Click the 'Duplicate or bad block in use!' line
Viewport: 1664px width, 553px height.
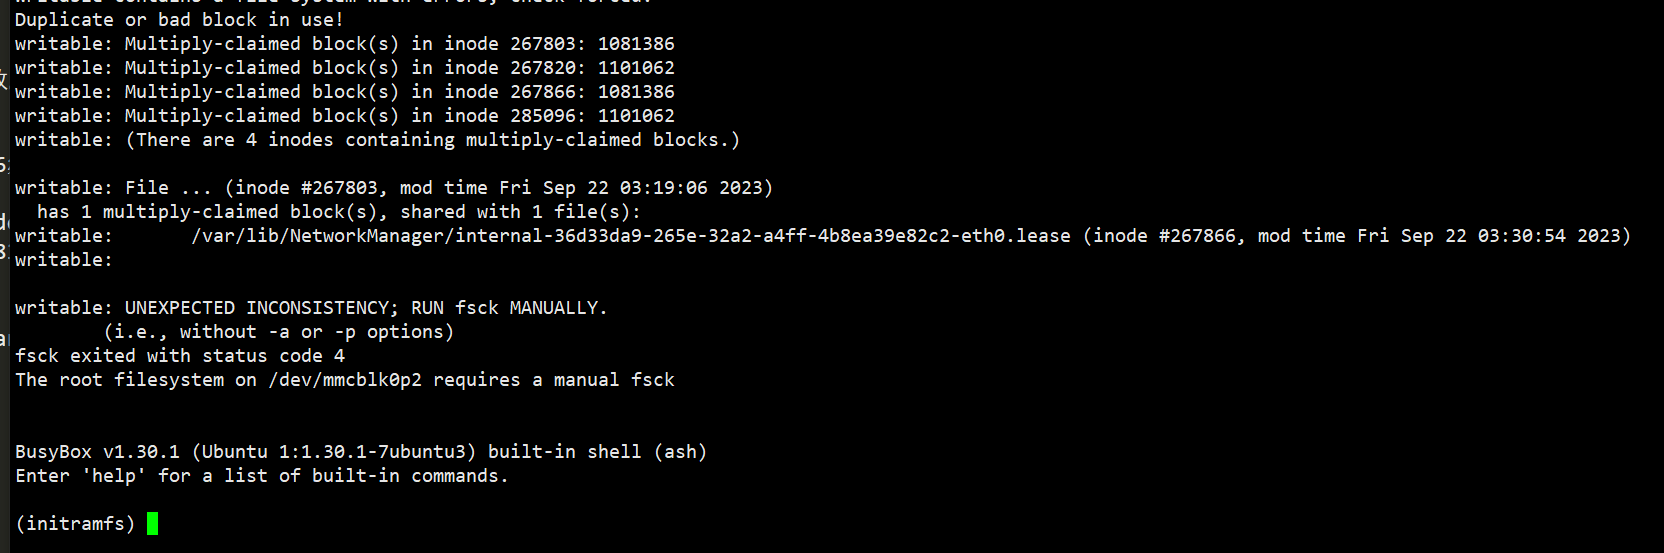(x=179, y=20)
